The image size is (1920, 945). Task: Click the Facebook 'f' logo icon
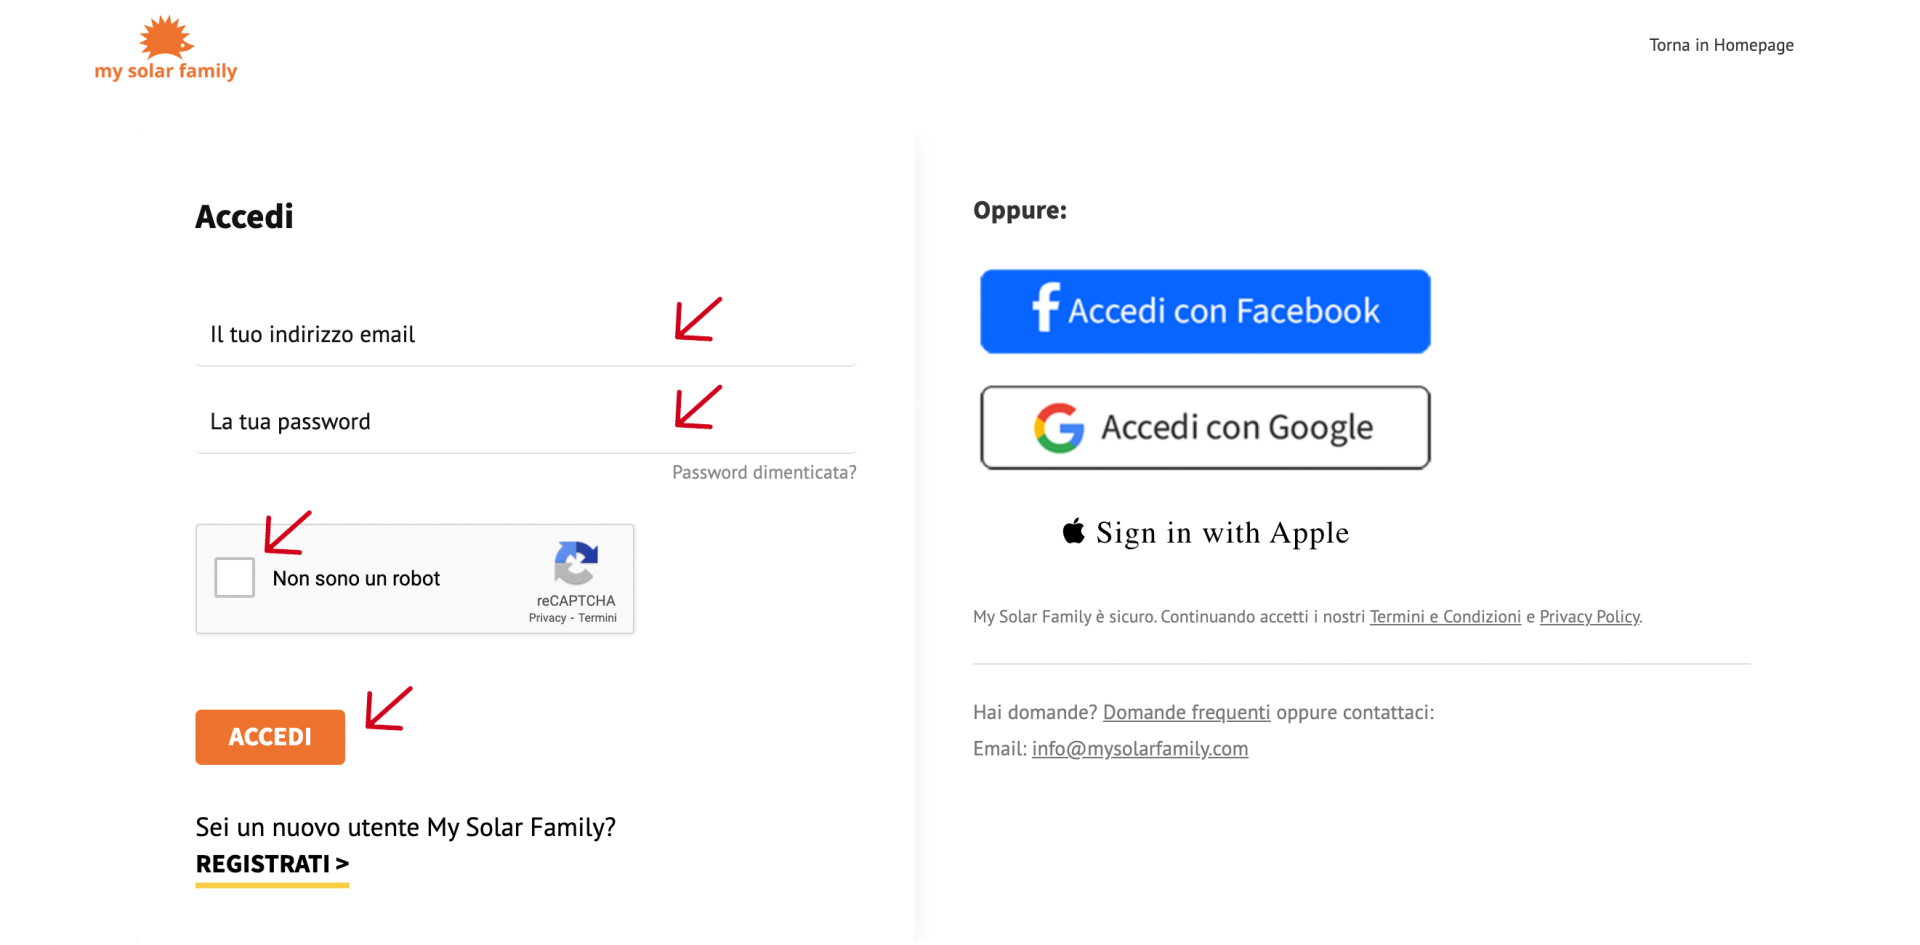pyautogui.click(x=1046, y=308)
